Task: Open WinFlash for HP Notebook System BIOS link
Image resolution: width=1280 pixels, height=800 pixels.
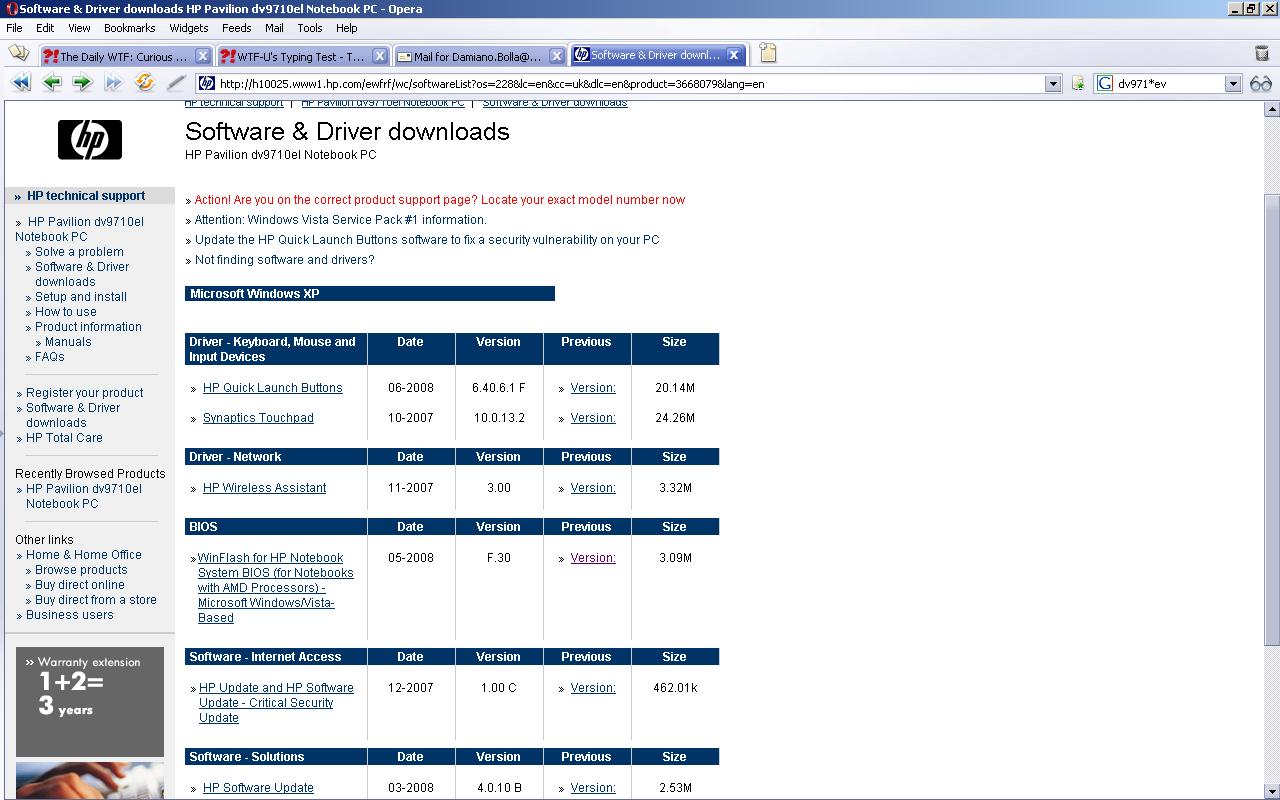Action: point(275,588)
